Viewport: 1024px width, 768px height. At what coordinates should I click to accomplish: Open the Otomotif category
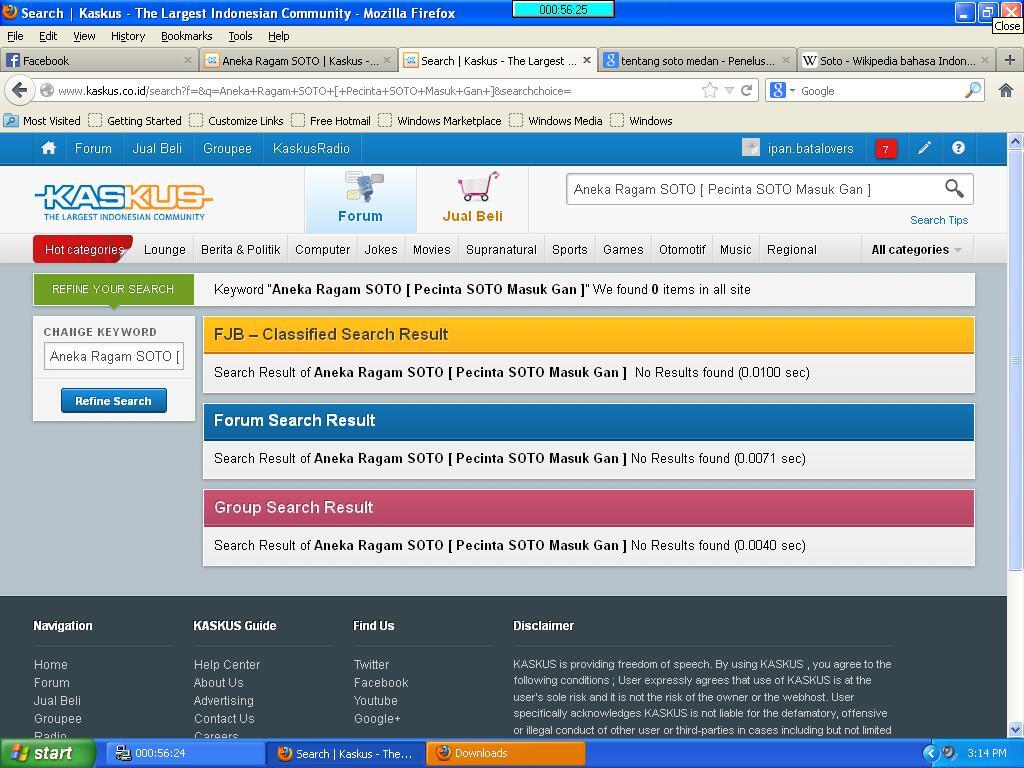coord(682,249)
